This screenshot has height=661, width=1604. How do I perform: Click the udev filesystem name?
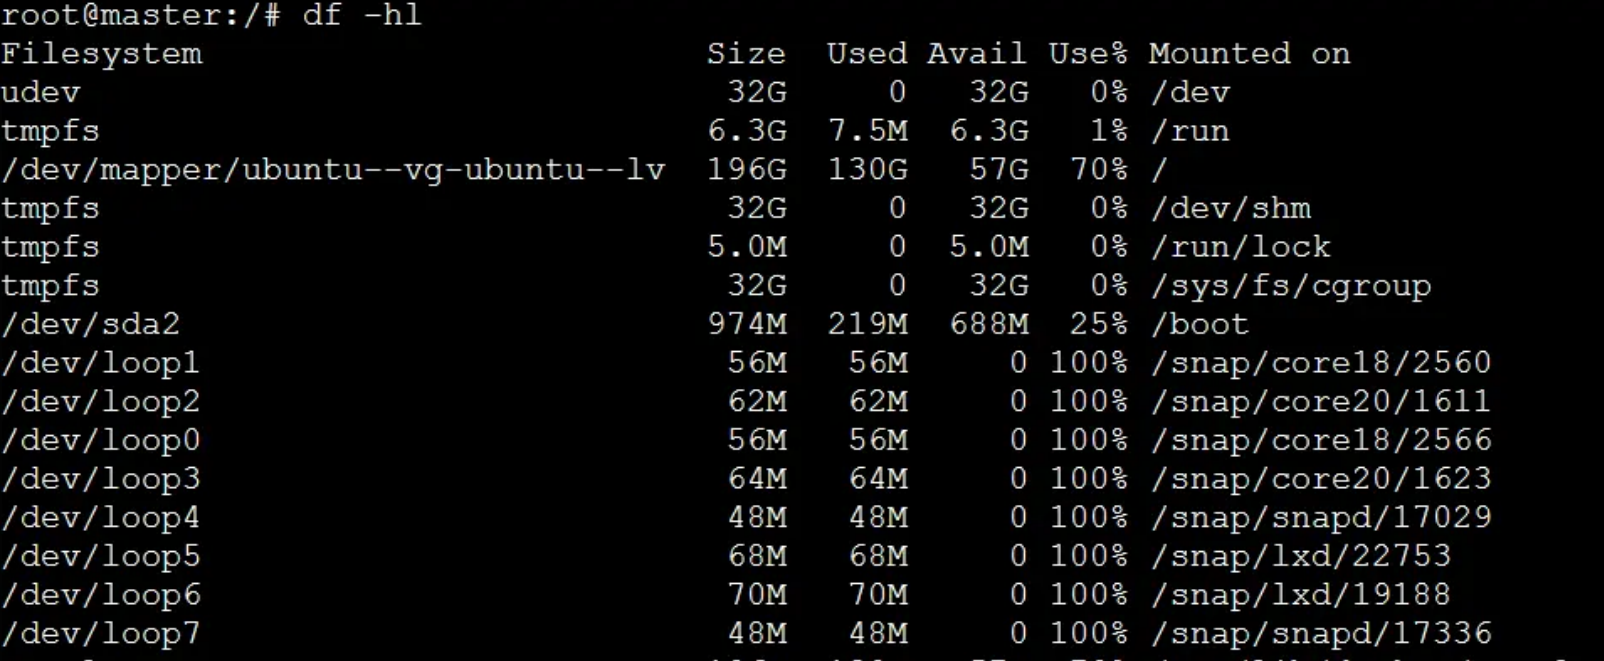(x=40, y=93)
